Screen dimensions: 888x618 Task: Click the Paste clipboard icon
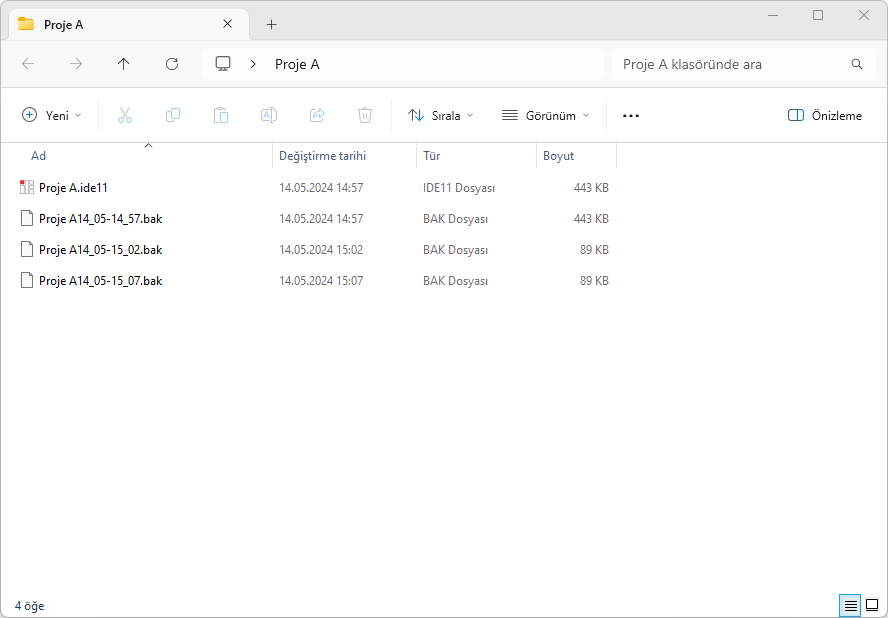pyautogui.click(x=221, y=115)
